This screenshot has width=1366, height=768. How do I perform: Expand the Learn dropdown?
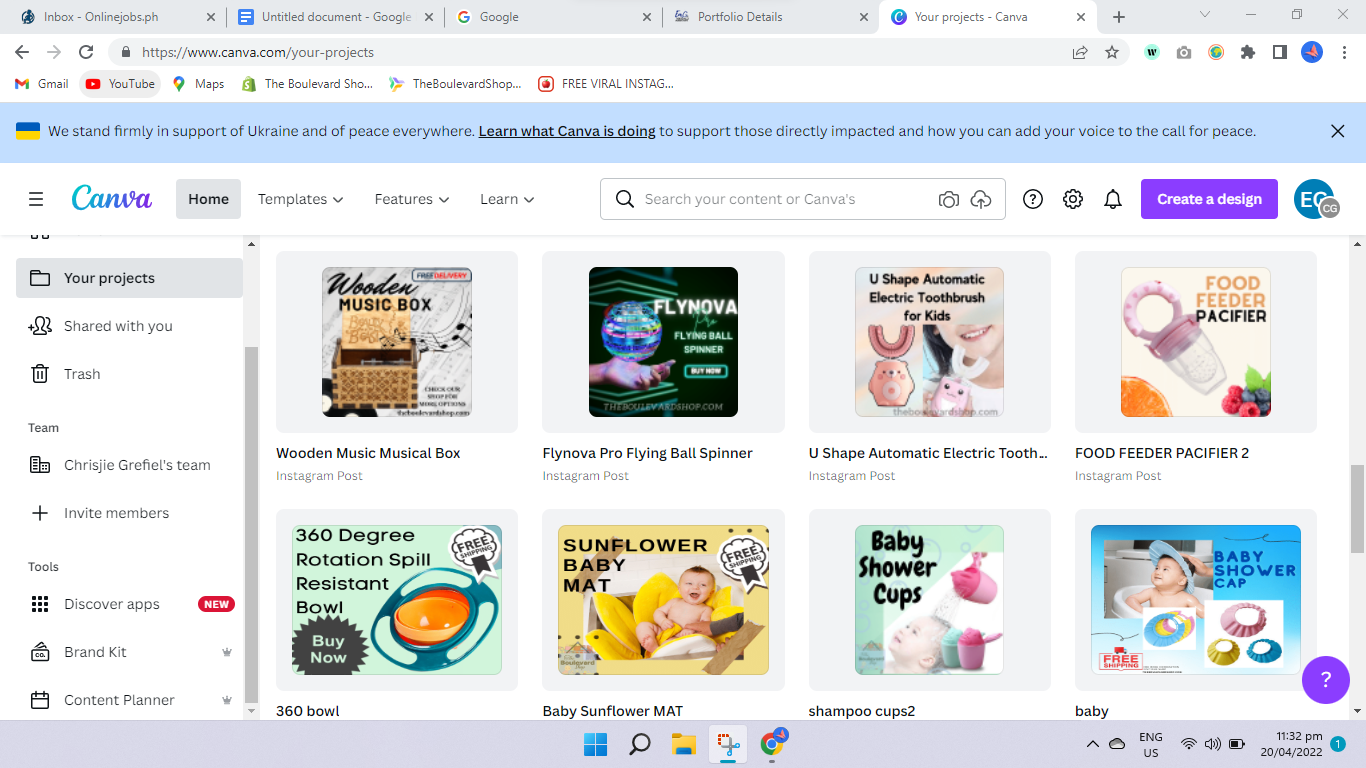(507, 199)
